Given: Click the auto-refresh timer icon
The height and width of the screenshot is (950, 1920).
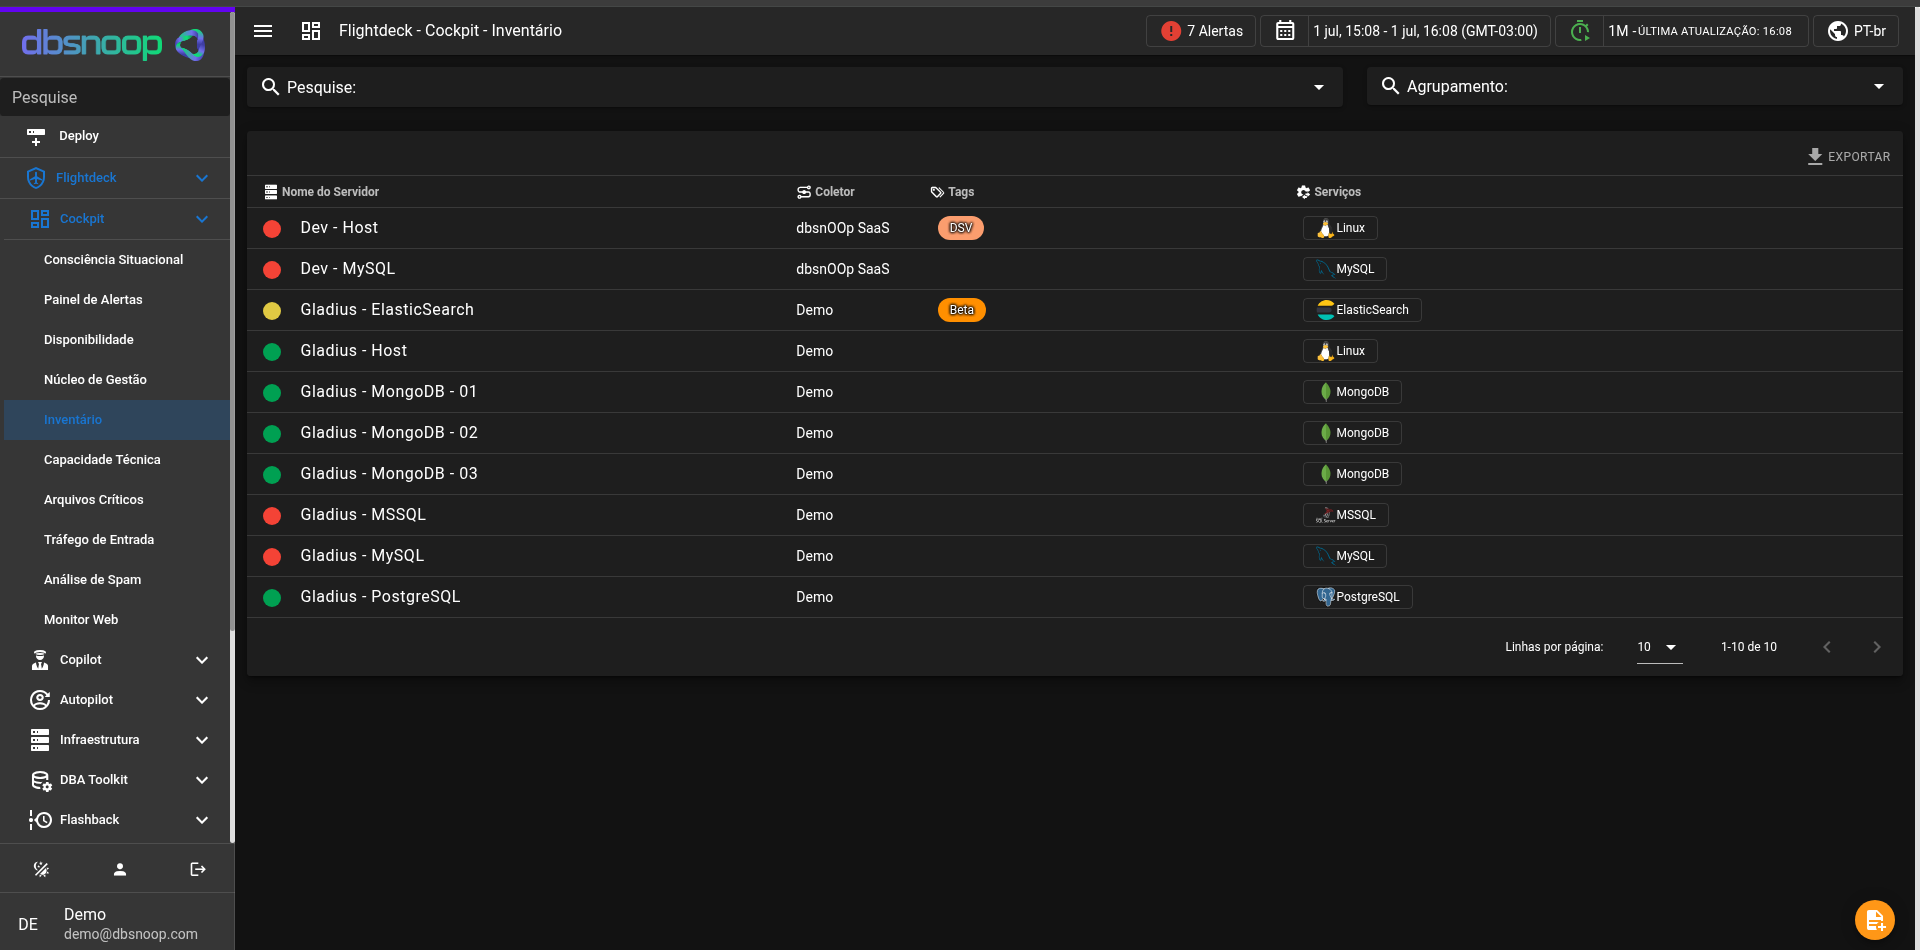Looking at the screenshot, I should pos(1580,31).
